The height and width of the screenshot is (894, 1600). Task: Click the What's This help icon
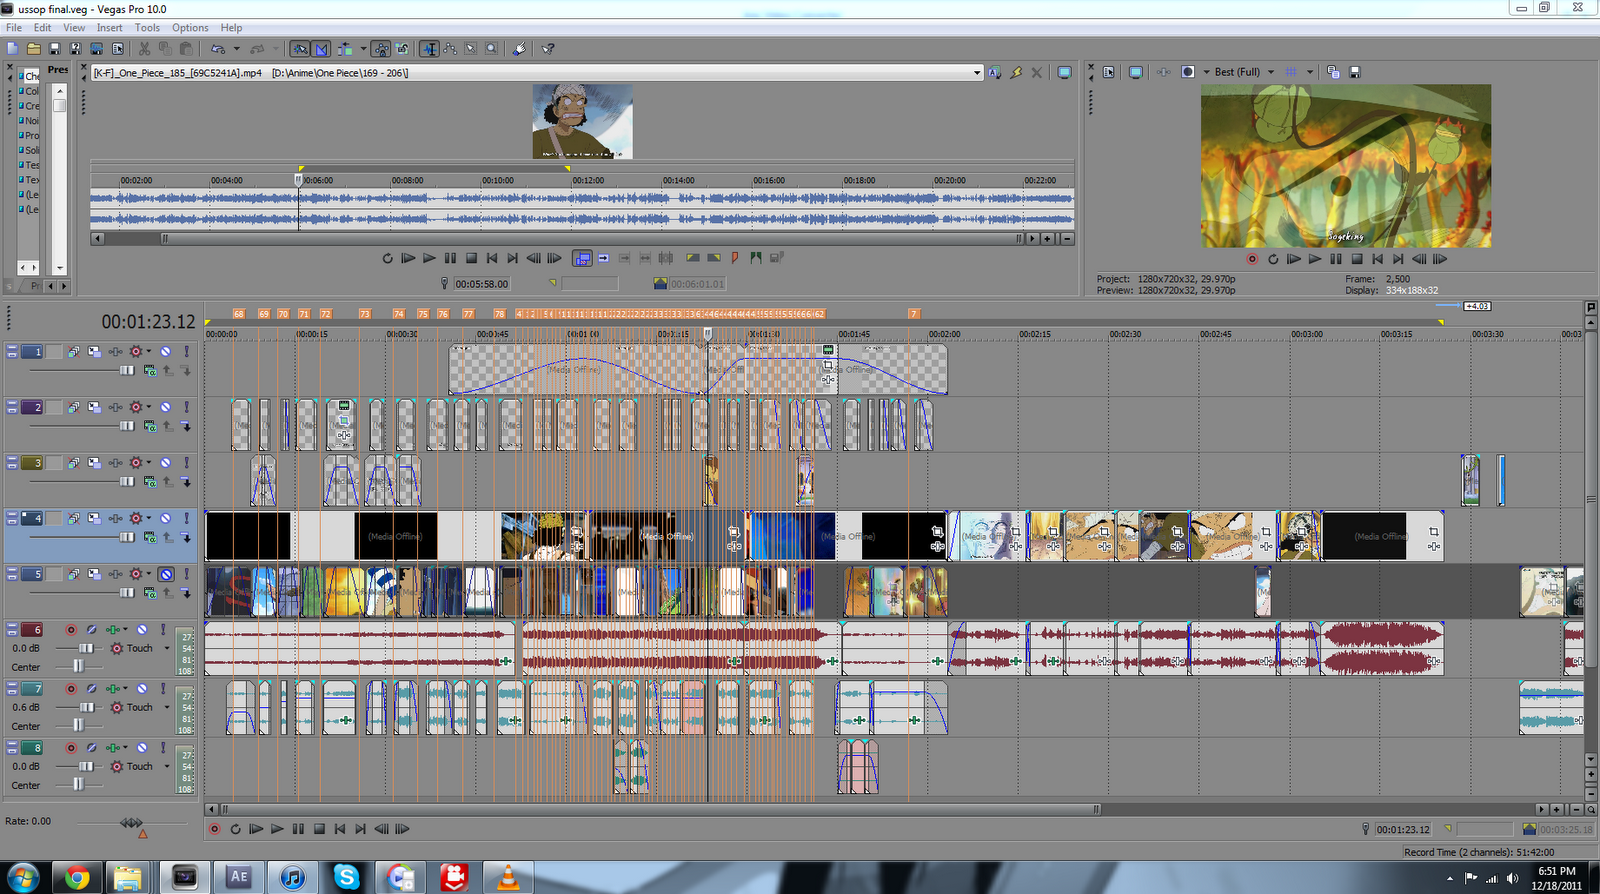(548, 48)
